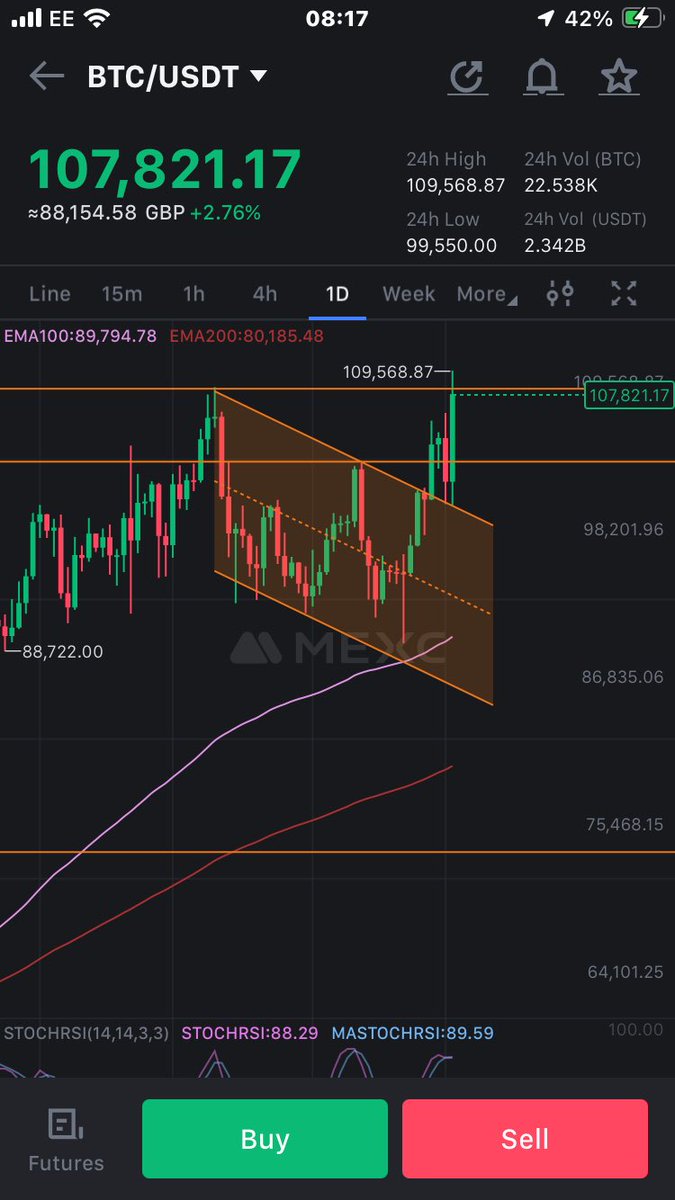
Task: Tap the +2.76% change percentage
Action: 227,213
